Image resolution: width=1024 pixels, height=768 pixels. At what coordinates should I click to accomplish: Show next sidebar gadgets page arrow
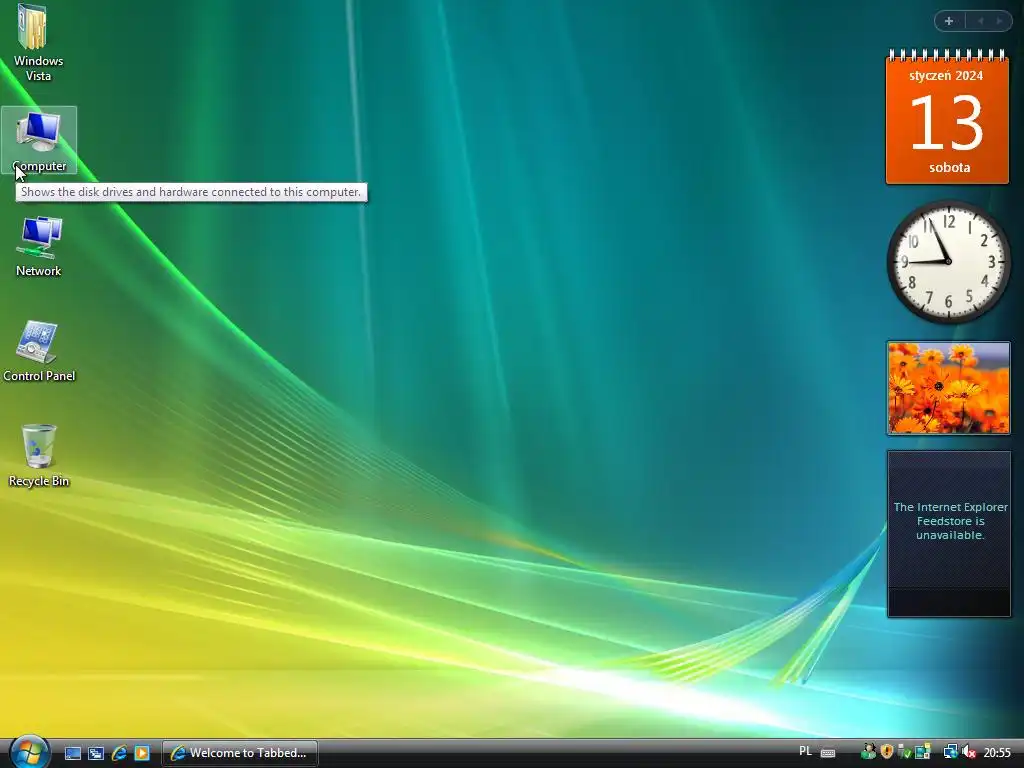(999, 21)
